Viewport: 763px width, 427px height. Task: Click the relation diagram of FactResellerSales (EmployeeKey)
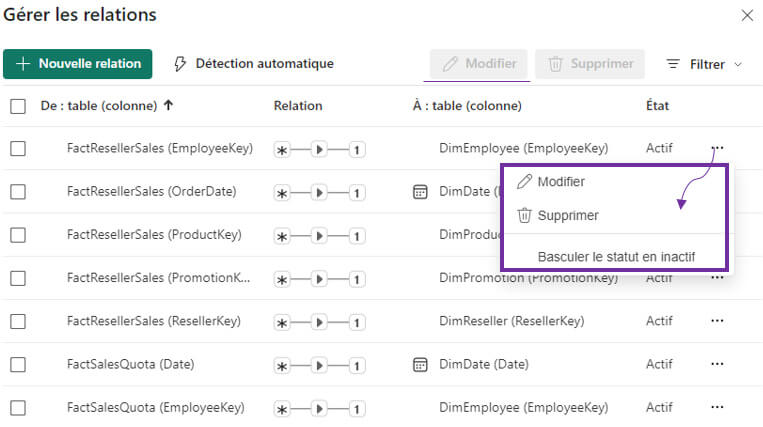(x=319, y=149)
